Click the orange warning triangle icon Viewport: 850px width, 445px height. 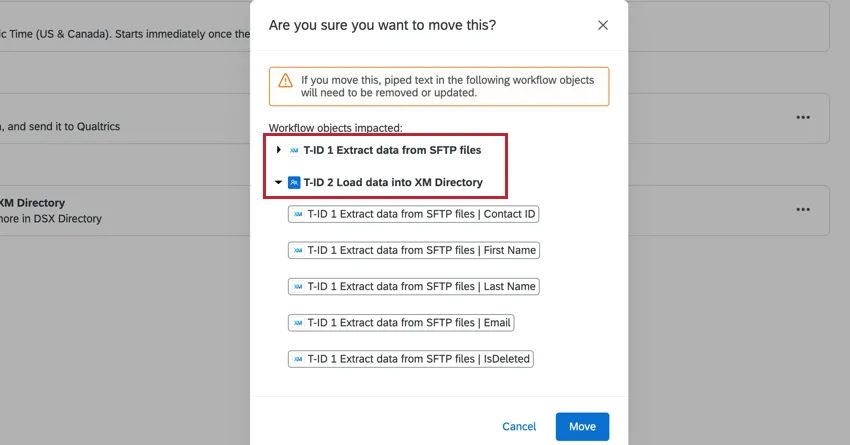(285, 80)
